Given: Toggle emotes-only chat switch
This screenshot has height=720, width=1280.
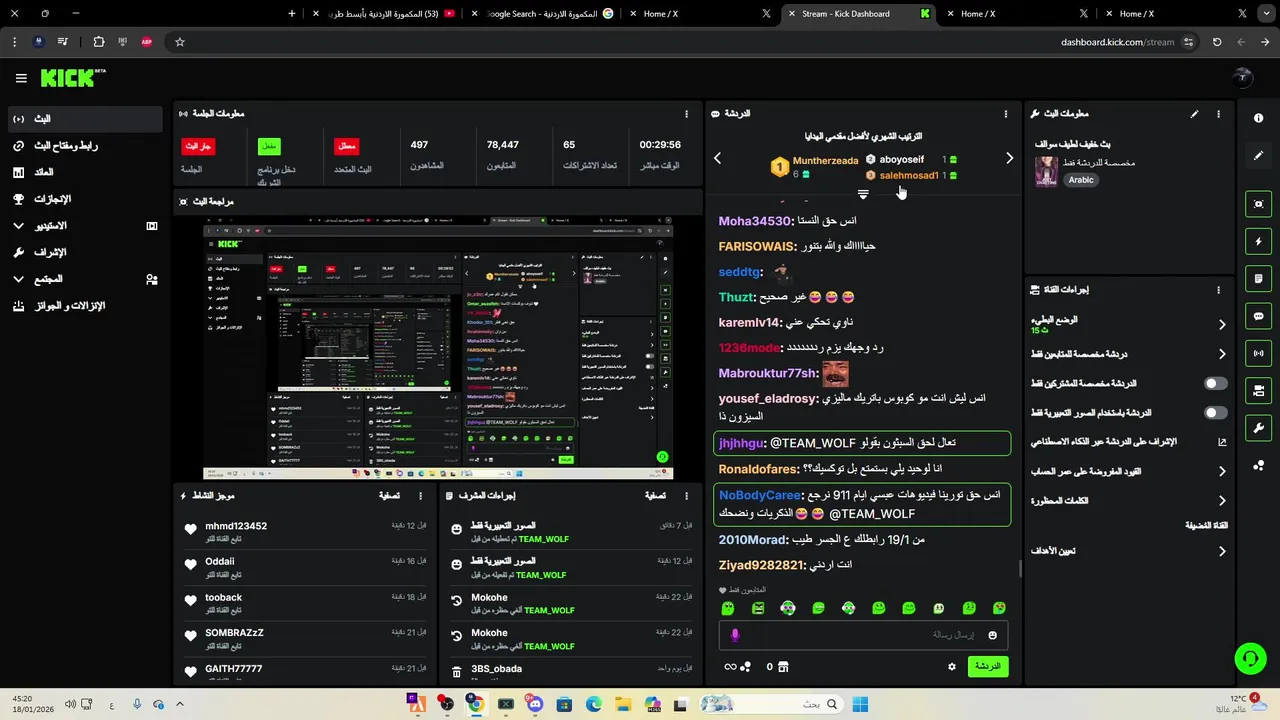Looking at the screenshot, I should 1216,412.
